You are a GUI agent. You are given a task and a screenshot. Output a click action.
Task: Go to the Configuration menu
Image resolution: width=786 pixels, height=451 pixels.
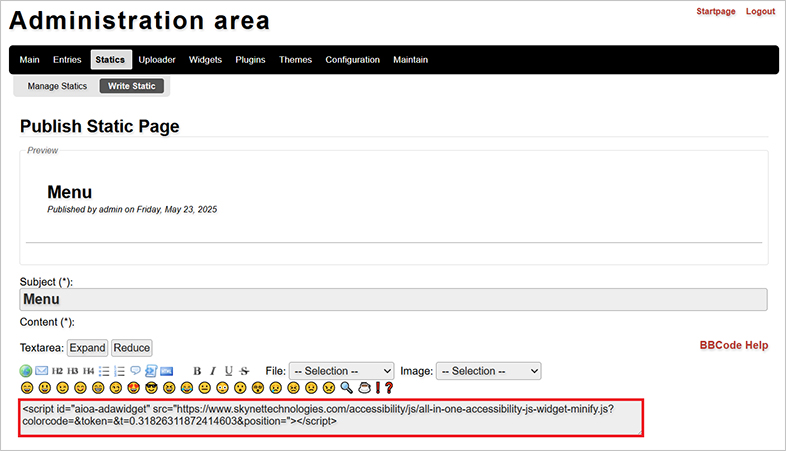pos(352,60)
